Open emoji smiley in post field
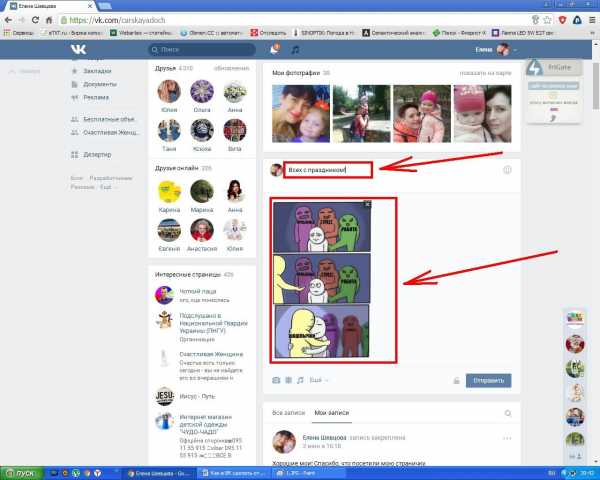 tap(507, 170)
